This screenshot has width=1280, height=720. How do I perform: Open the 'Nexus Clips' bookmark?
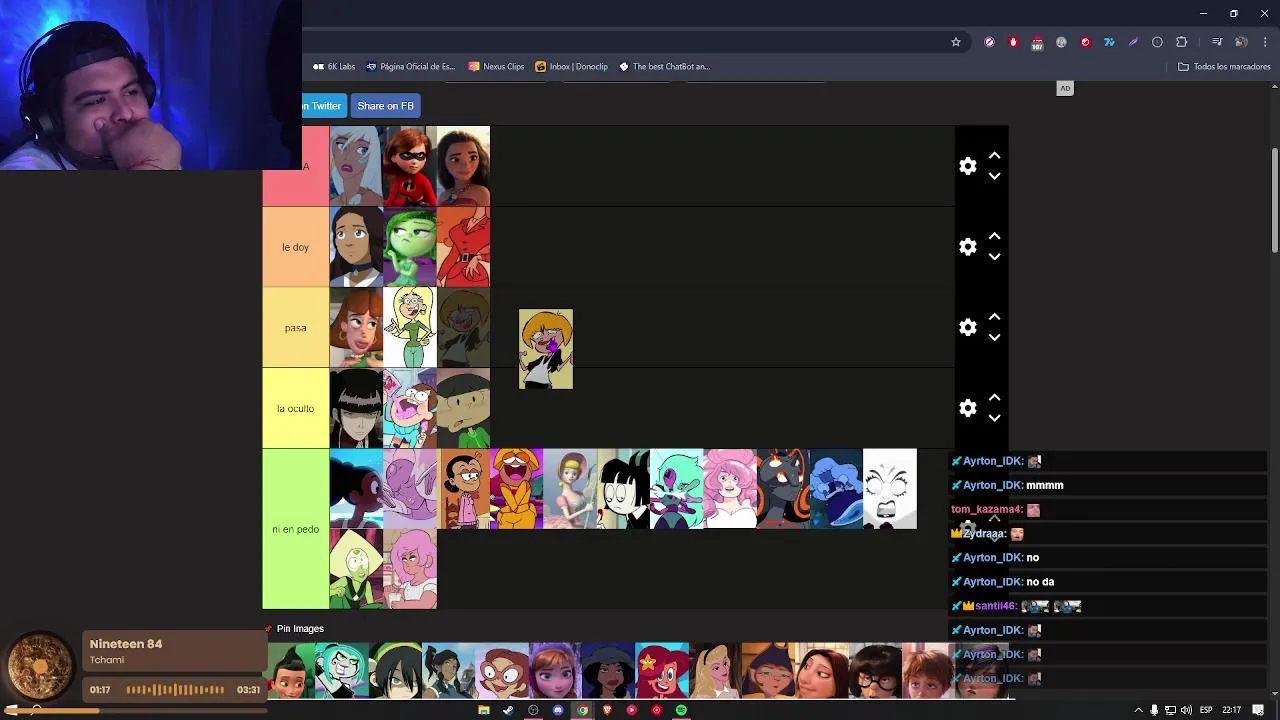(496, 67)
